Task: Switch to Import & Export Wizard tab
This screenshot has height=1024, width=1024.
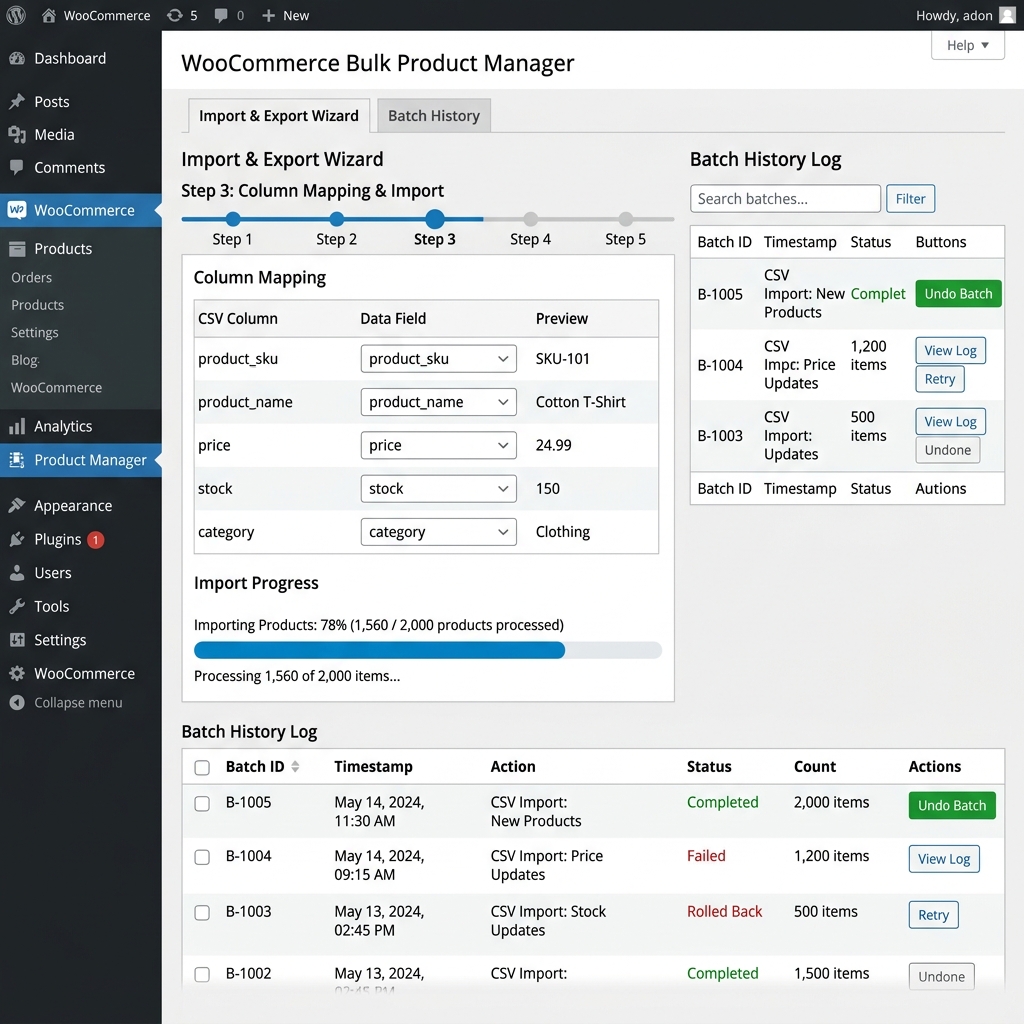Action: (279, 116)
